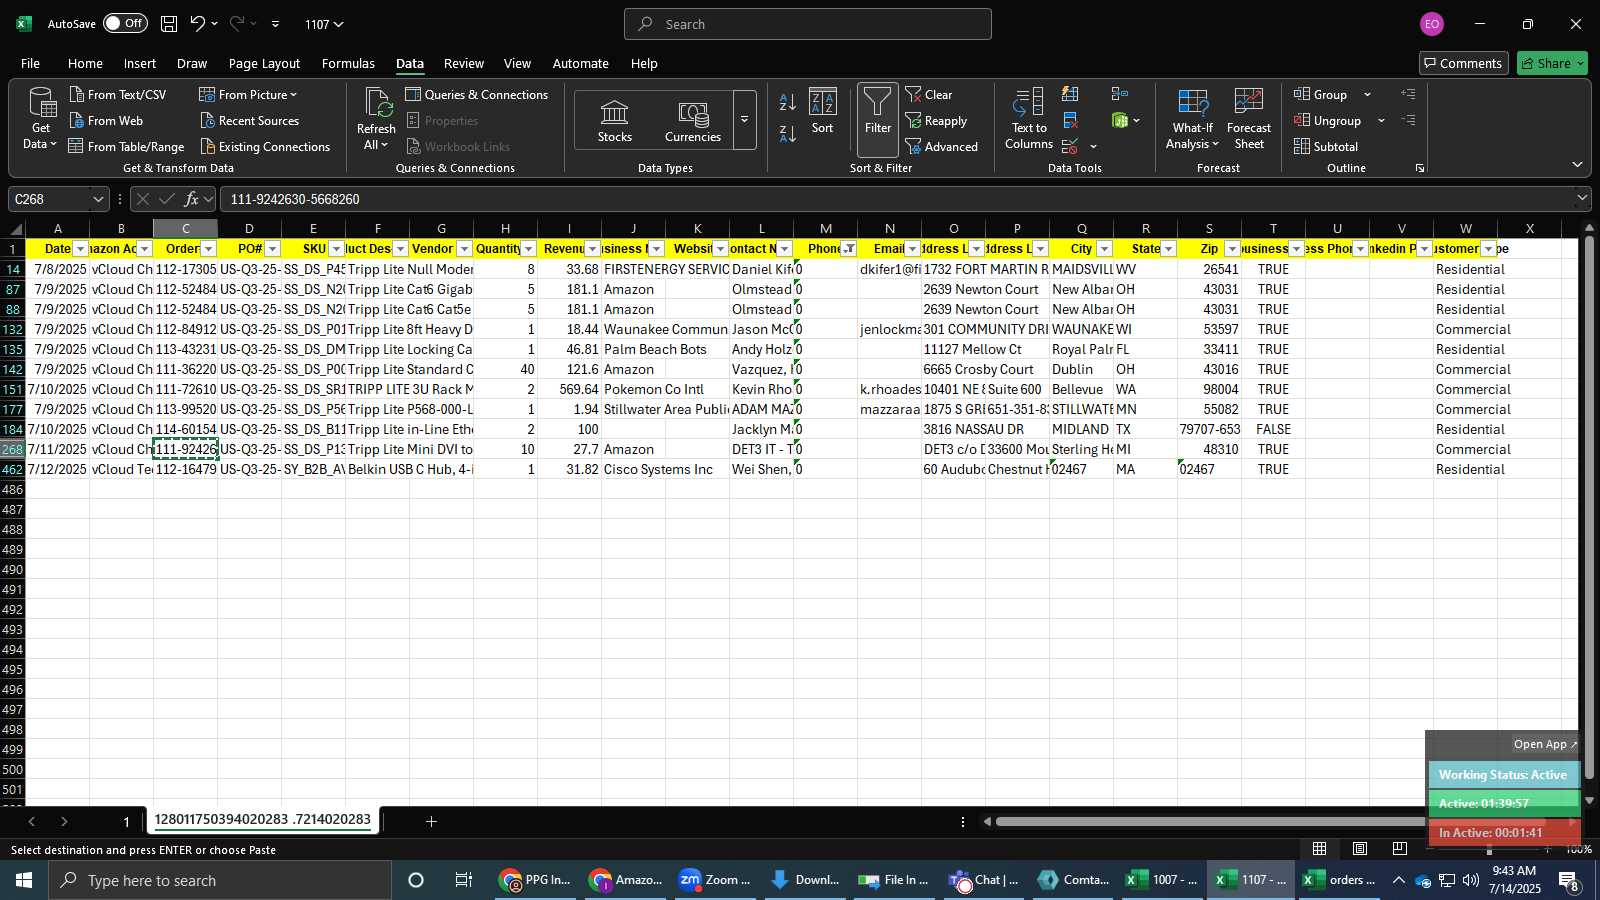Click the Share button
This screenshot has width=1600, height=900.
pos(1552,63)
